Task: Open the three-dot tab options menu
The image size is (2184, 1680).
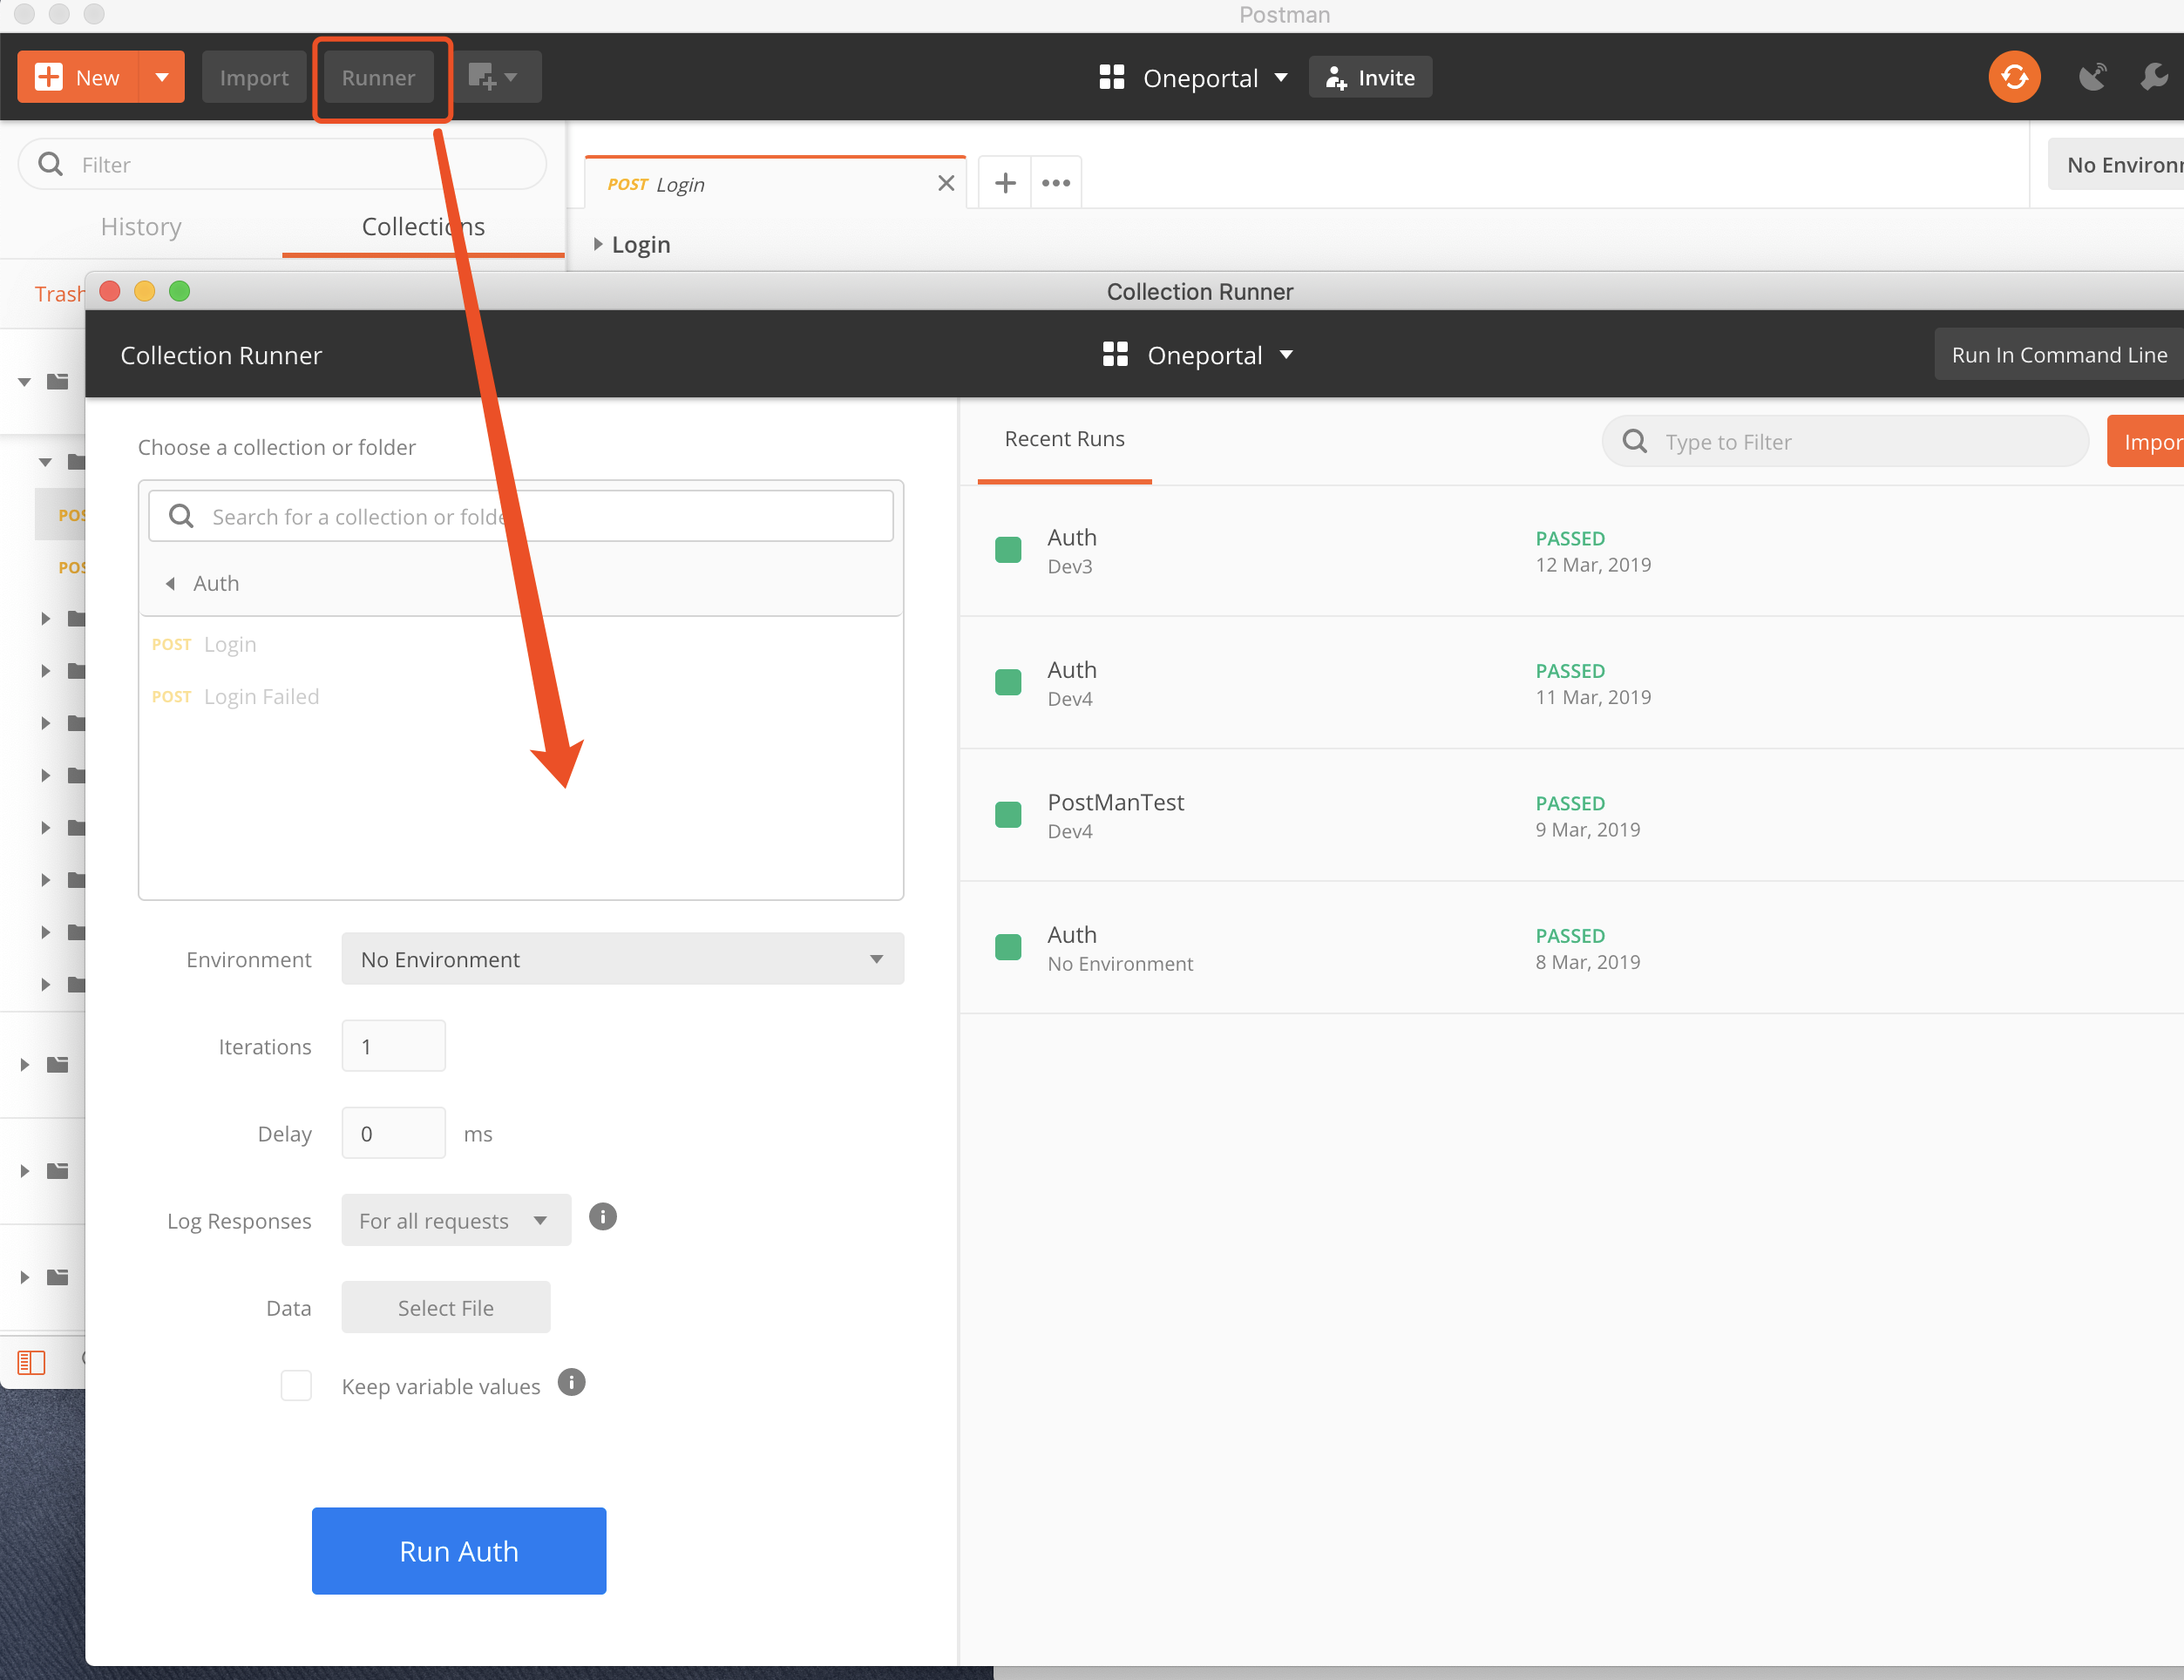Action: coord(1056,183)
